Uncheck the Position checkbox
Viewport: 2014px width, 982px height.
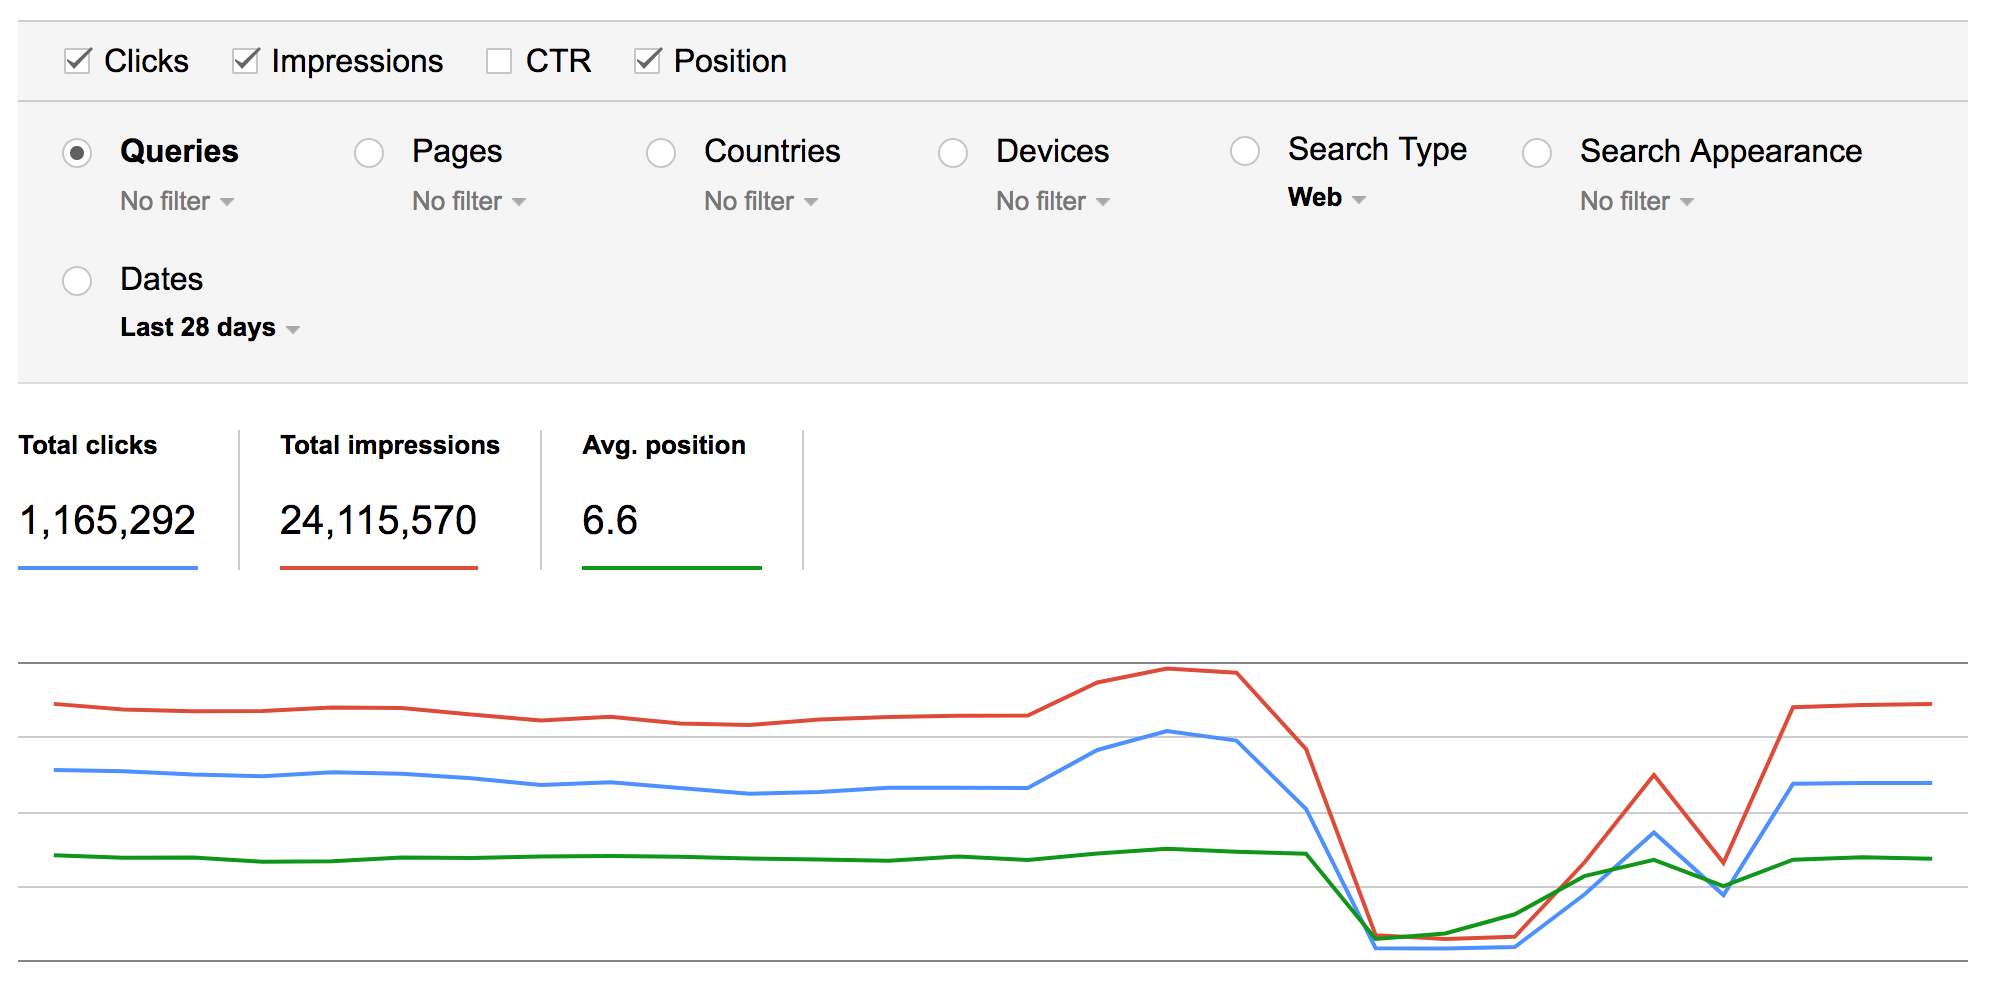pos(647,61)
